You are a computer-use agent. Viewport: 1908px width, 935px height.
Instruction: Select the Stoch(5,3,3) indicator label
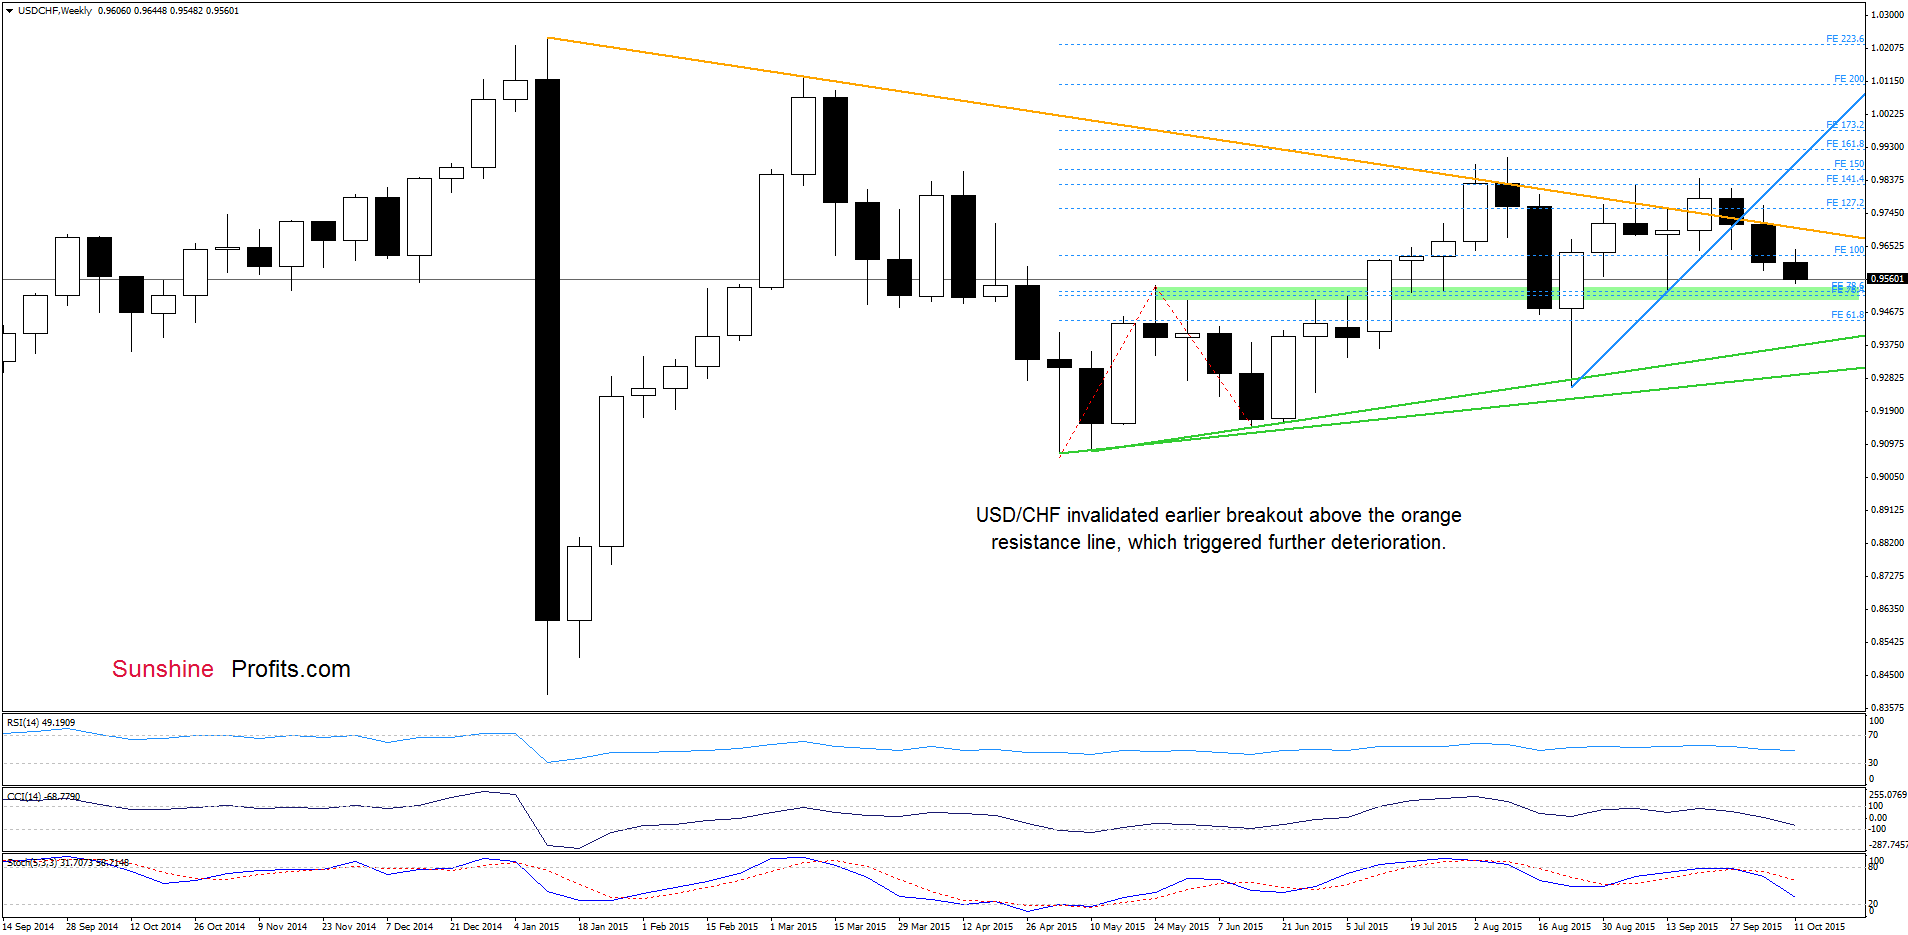tap(68, 862)
